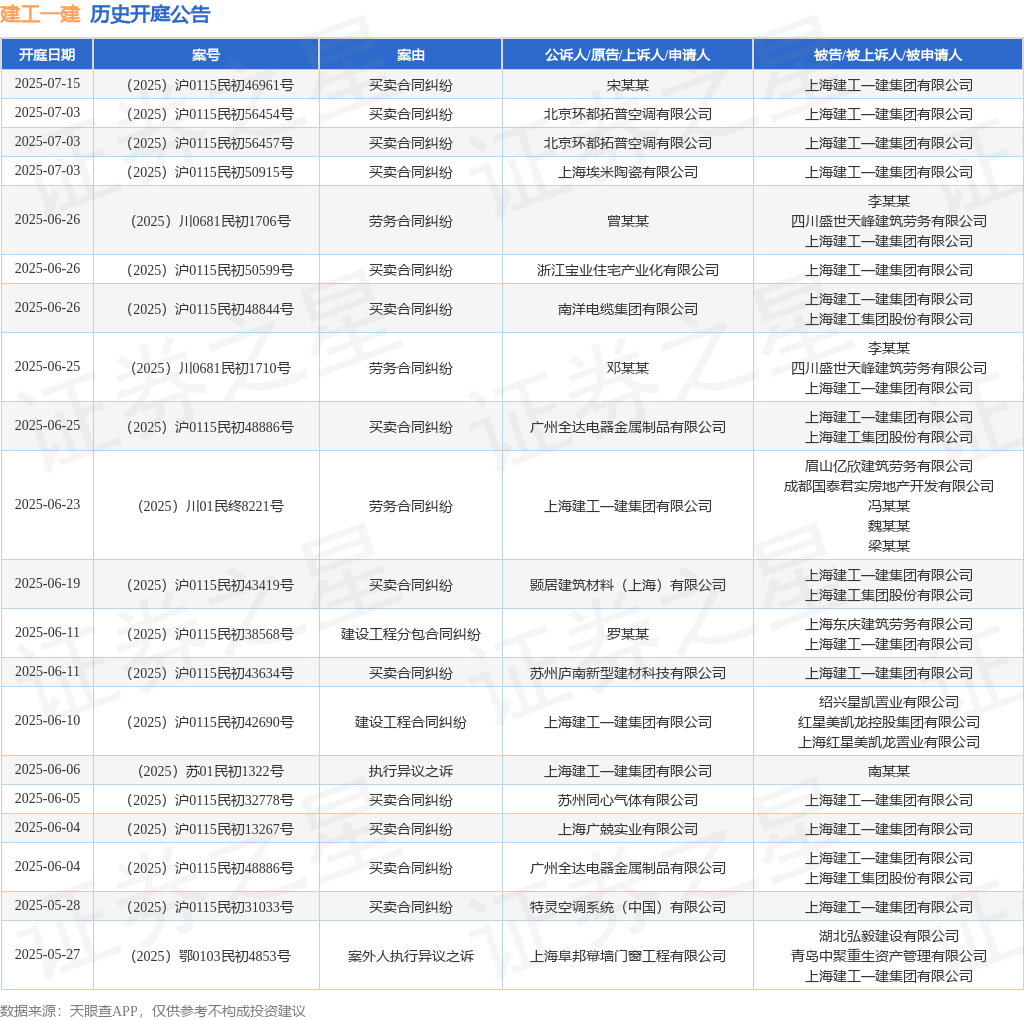The width and height of the screenshot is (1024, 1020).
Task: Select case number 沪0115民初46961号
Action: pos(210,86)
